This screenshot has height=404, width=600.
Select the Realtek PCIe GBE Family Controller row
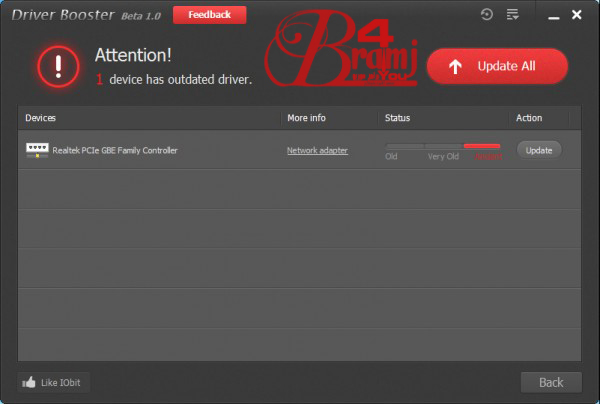[299, 150]
